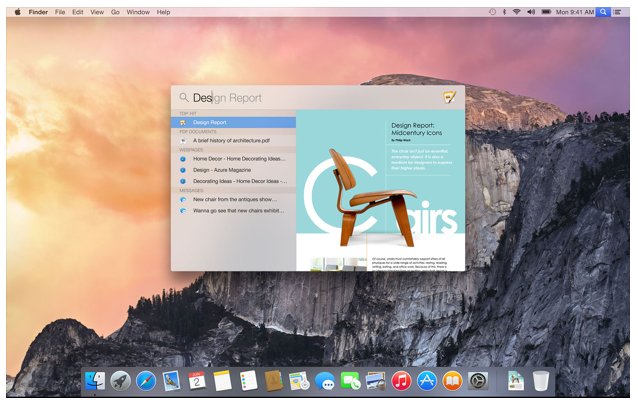
Task: Open the File menu
Action: [x=60, y=12]
